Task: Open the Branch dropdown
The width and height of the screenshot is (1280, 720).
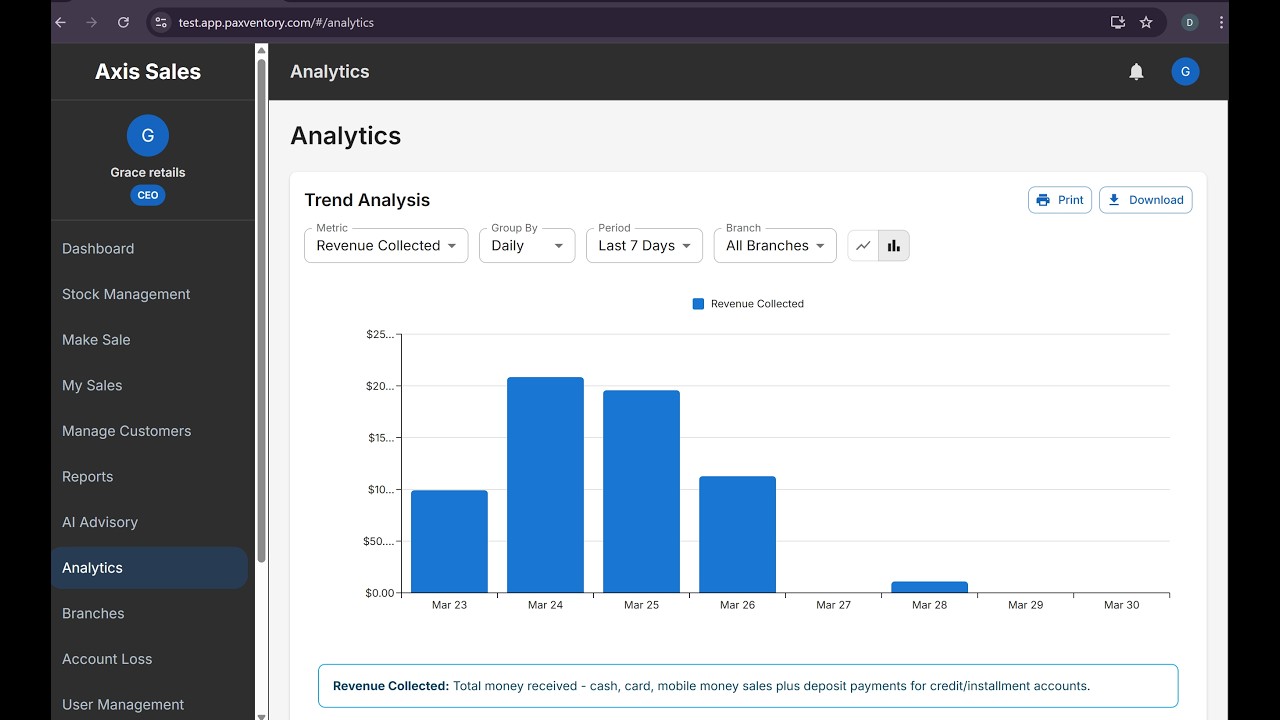Action: (x=775, y=246)
